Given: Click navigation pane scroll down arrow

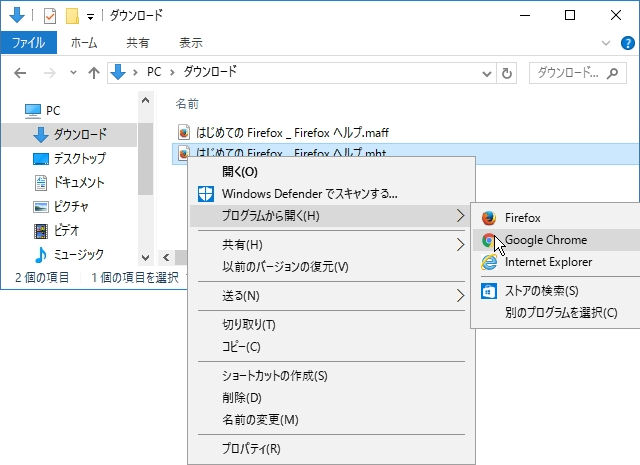Looking at the screenshot, I should [146, 258].
